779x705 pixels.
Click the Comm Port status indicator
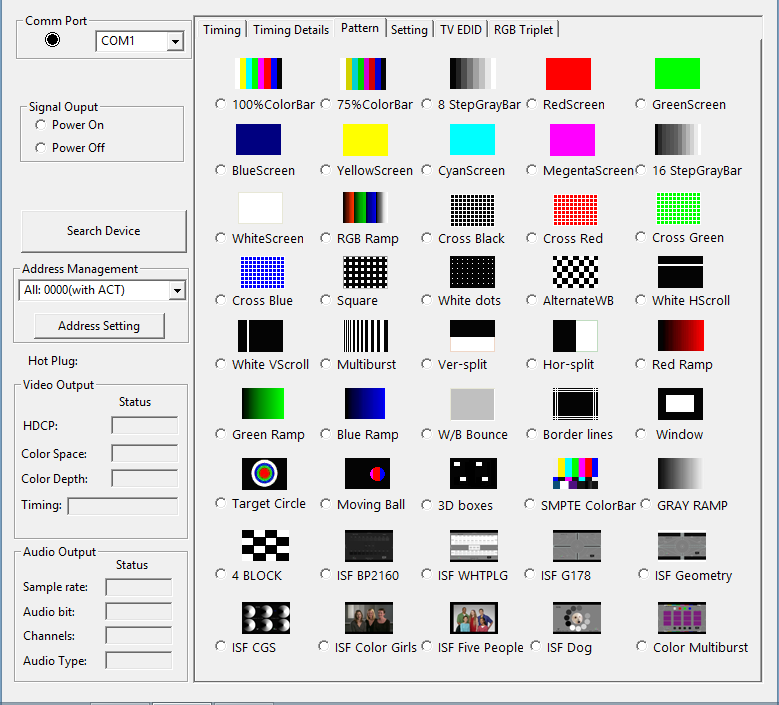click(53, 40)
